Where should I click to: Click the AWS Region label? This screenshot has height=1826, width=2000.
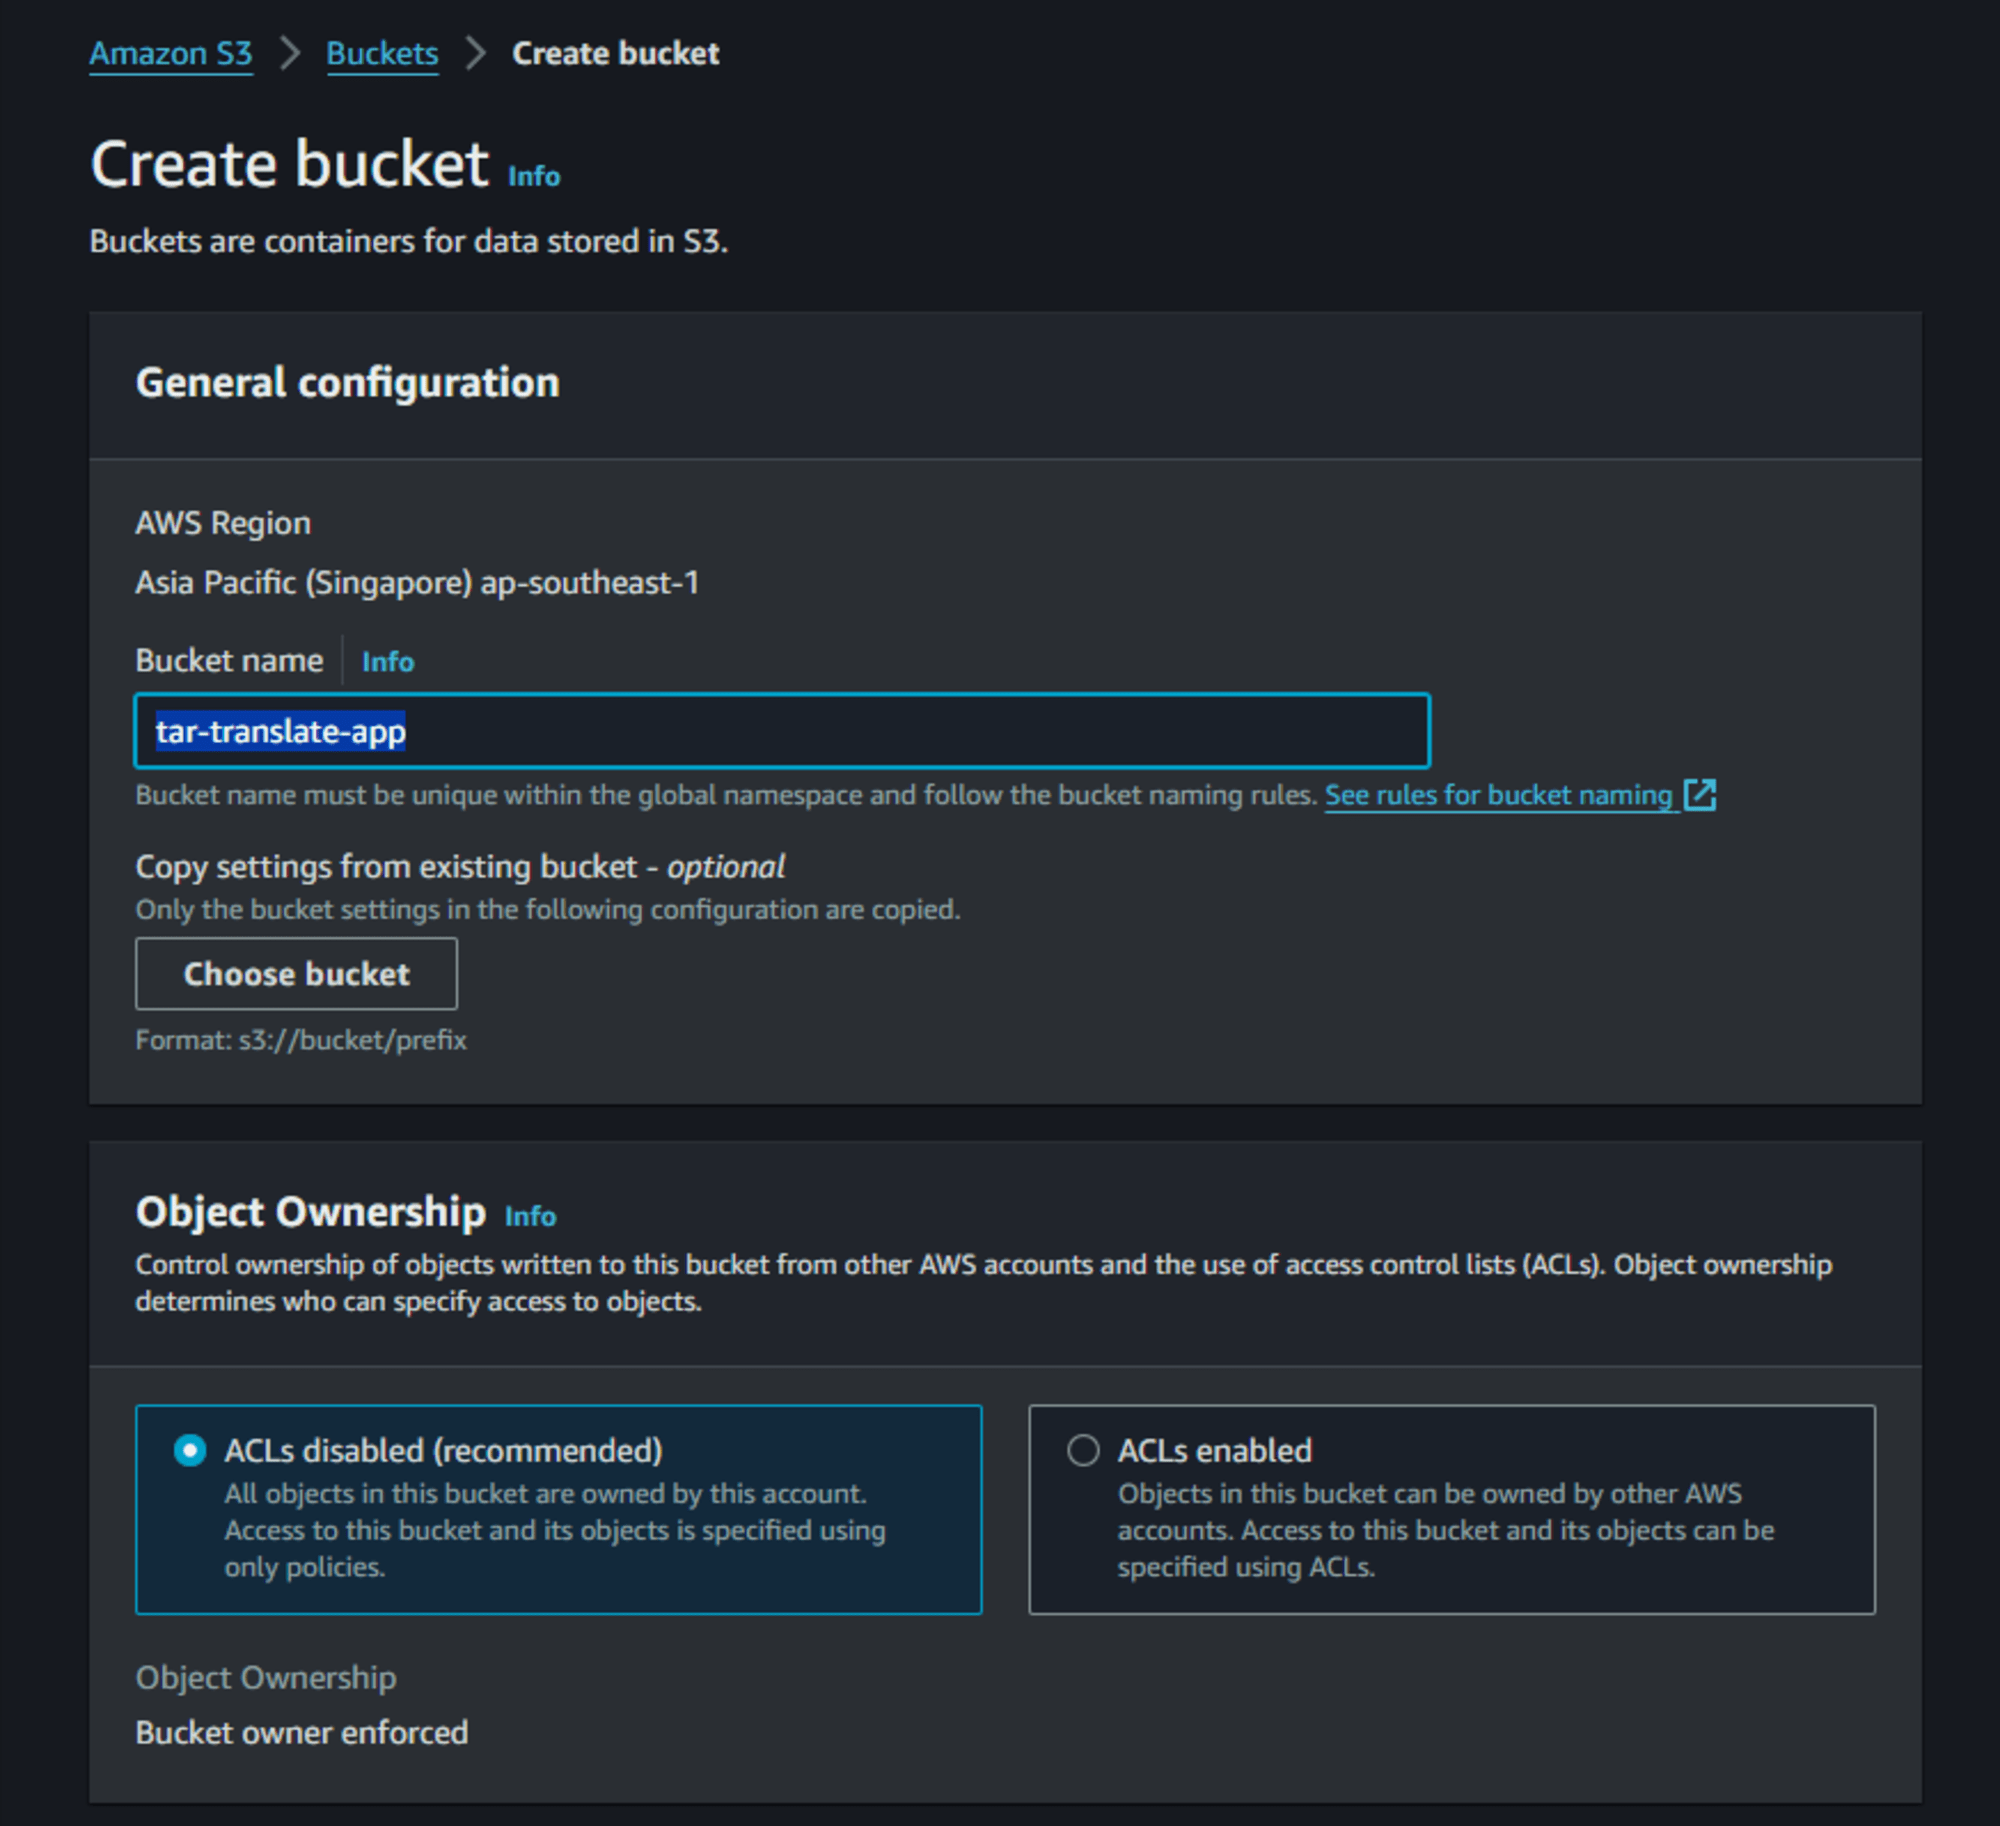click(223, 523)
